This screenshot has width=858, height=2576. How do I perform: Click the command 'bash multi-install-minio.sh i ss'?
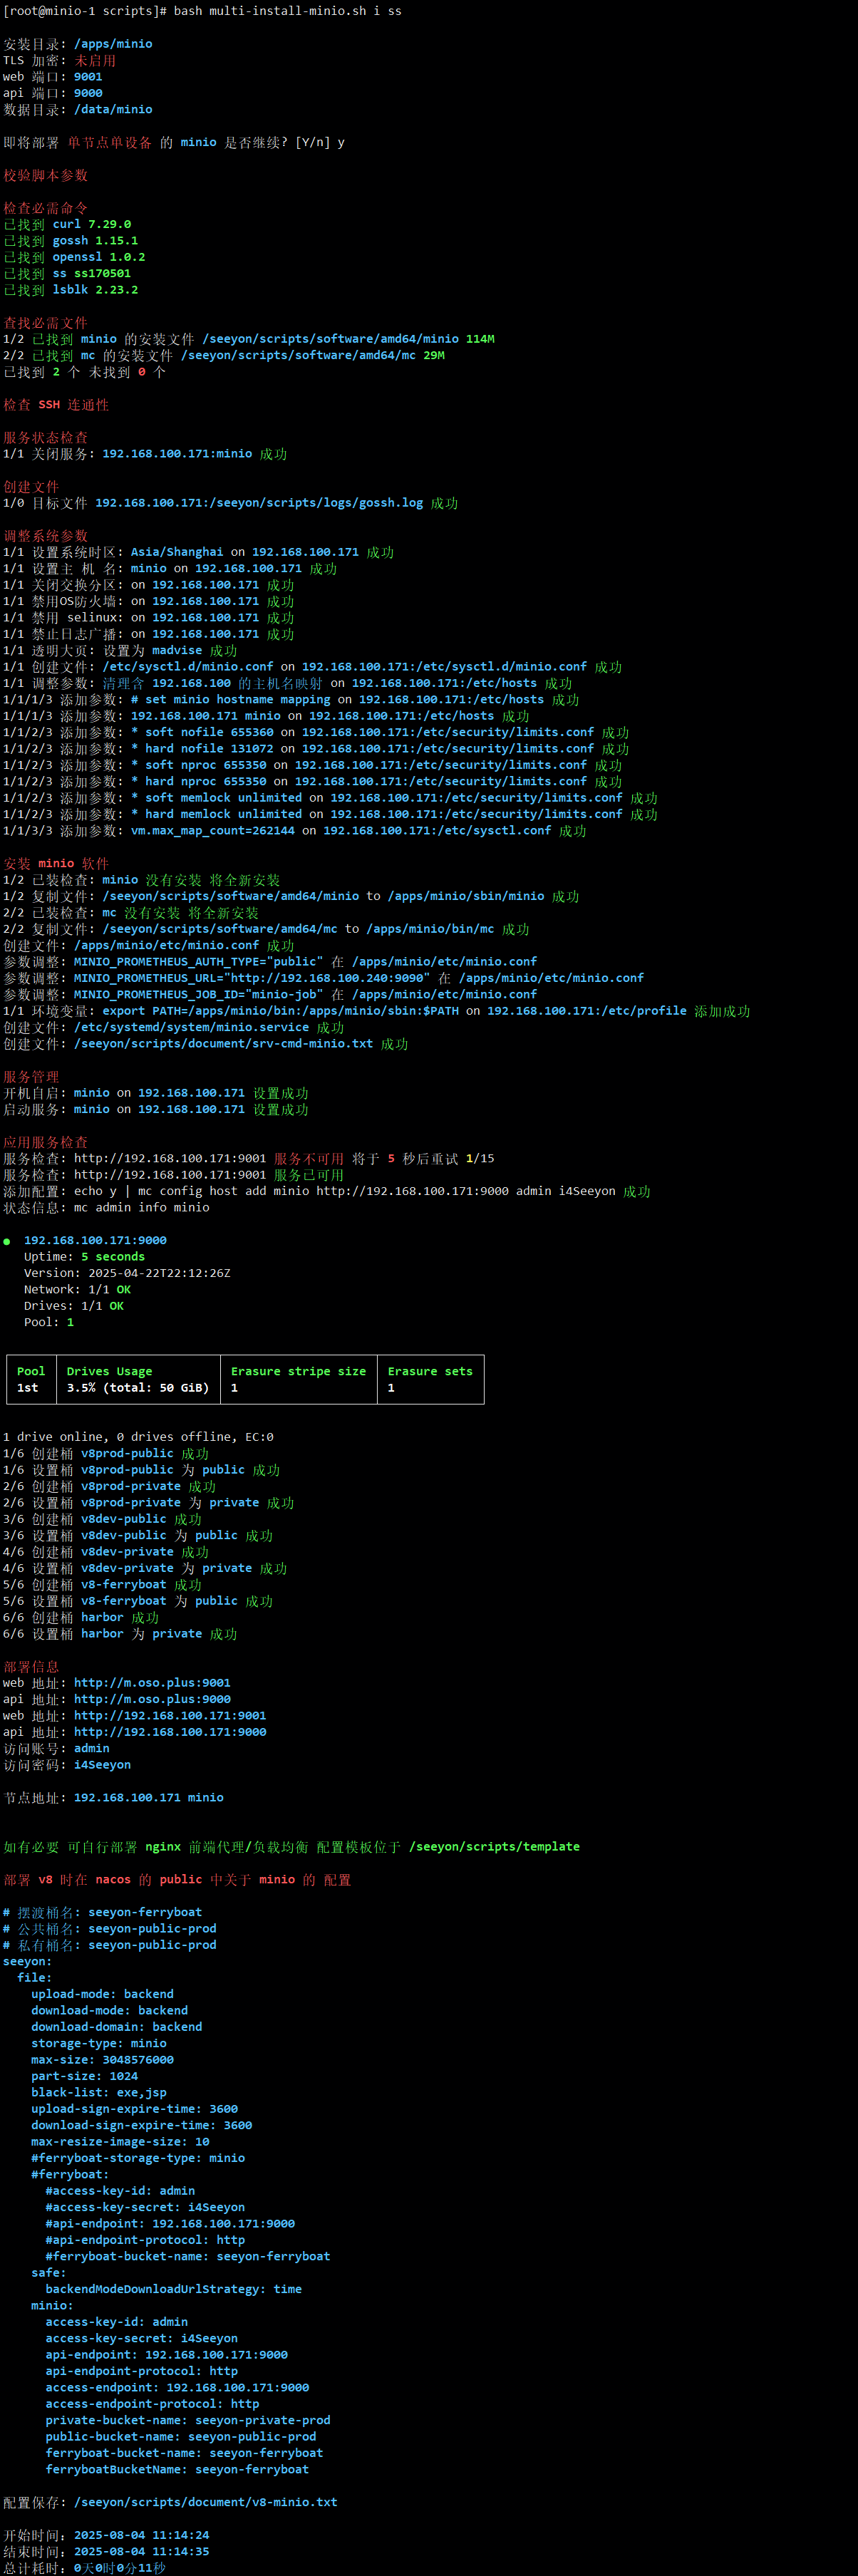coord(288,11)
